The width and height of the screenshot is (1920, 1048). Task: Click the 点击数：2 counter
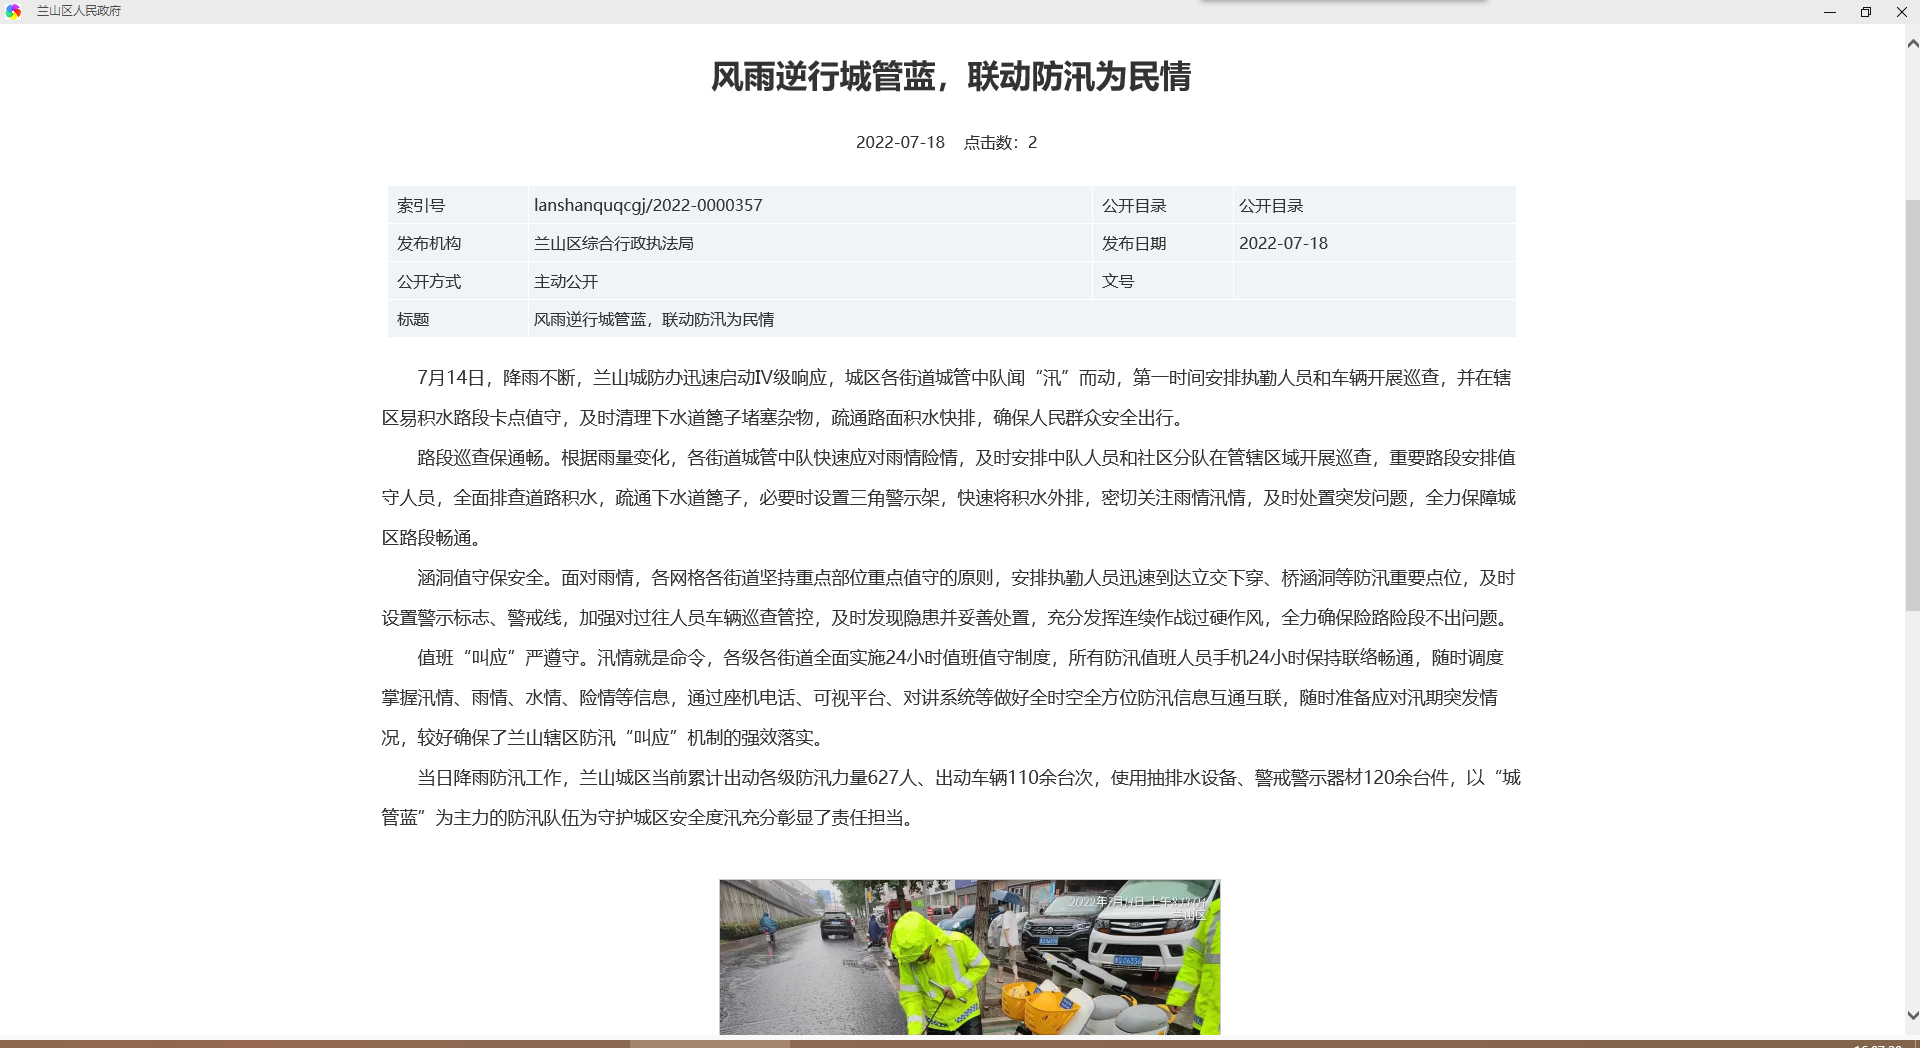point(1000,142)
